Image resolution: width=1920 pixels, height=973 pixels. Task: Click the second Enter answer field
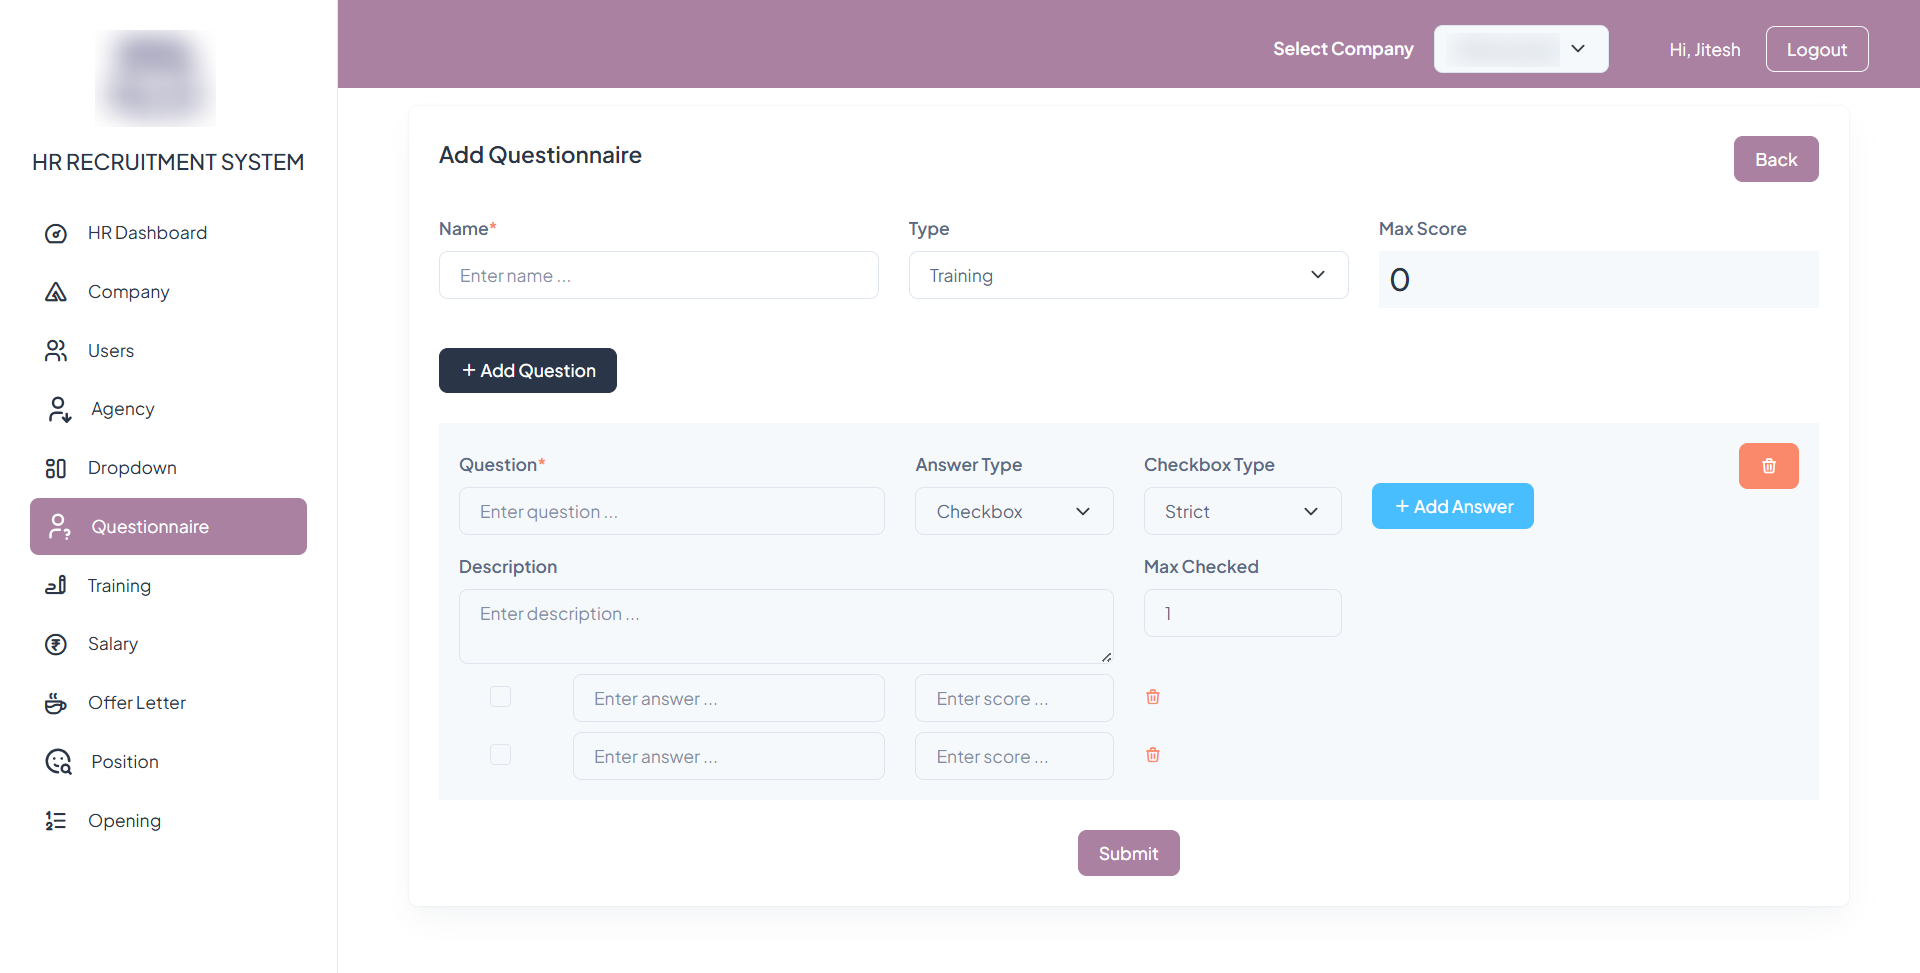tap(728, 756)
